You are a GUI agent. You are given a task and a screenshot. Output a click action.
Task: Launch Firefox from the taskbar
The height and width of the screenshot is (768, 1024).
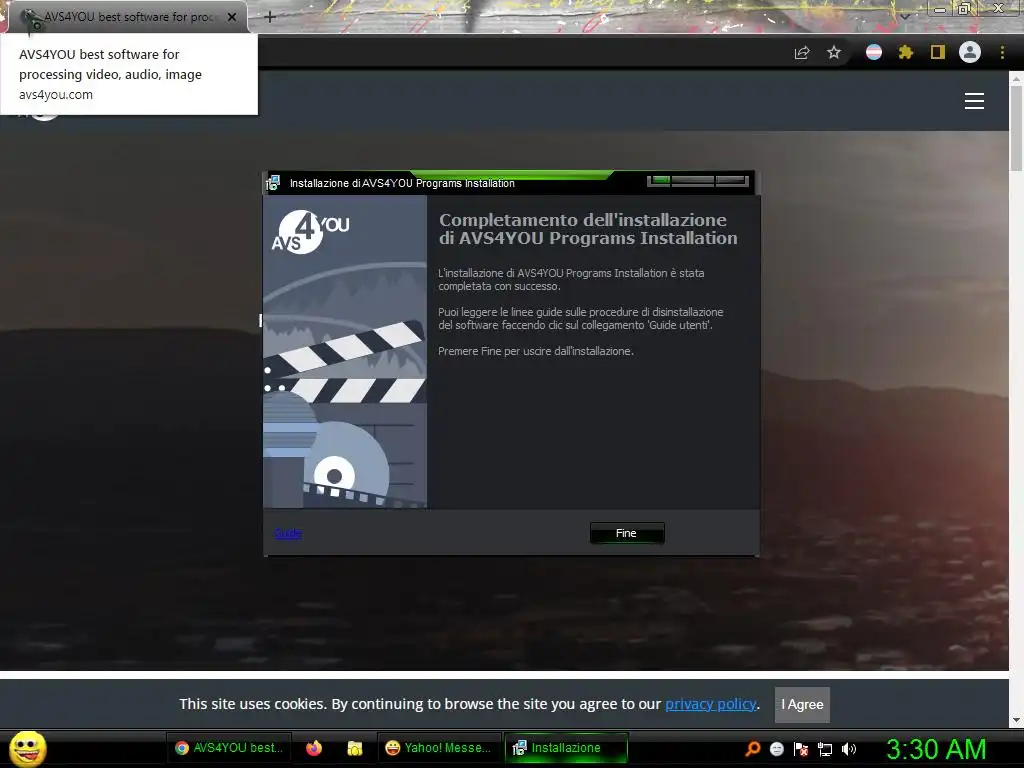click(x=314, y=748)
